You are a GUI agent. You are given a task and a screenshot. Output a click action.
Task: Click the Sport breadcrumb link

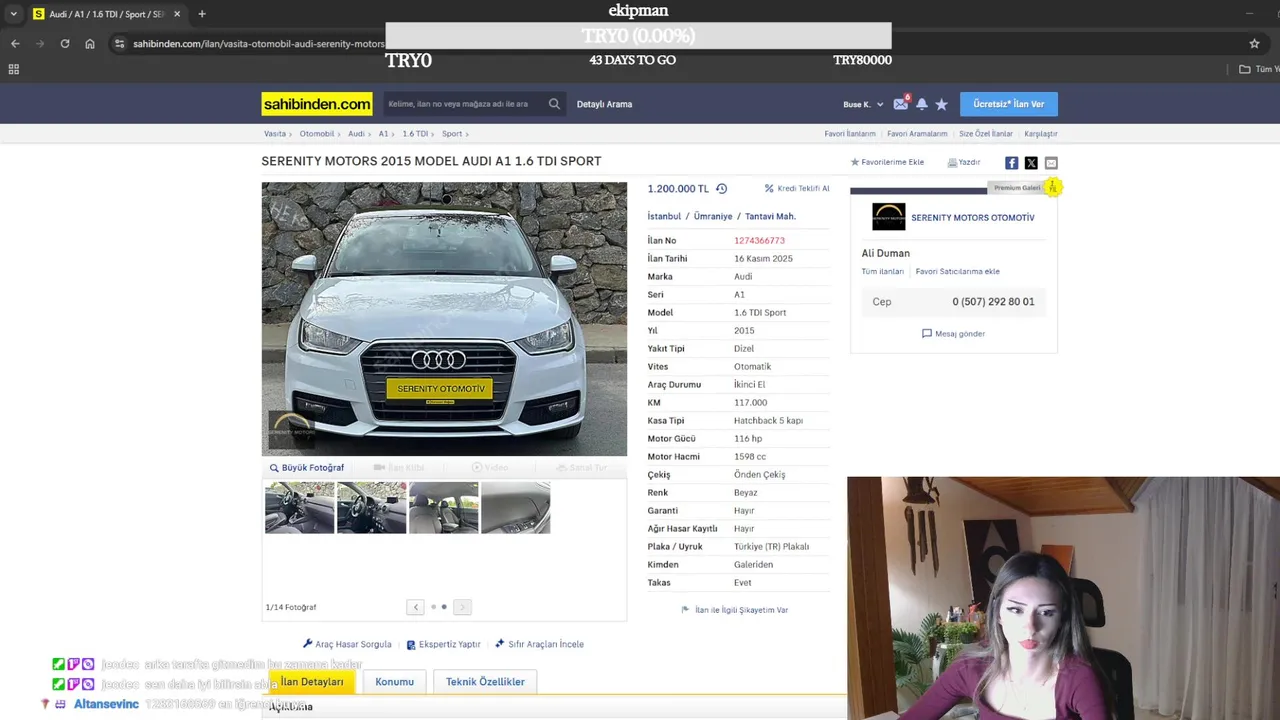click(452, 134)
